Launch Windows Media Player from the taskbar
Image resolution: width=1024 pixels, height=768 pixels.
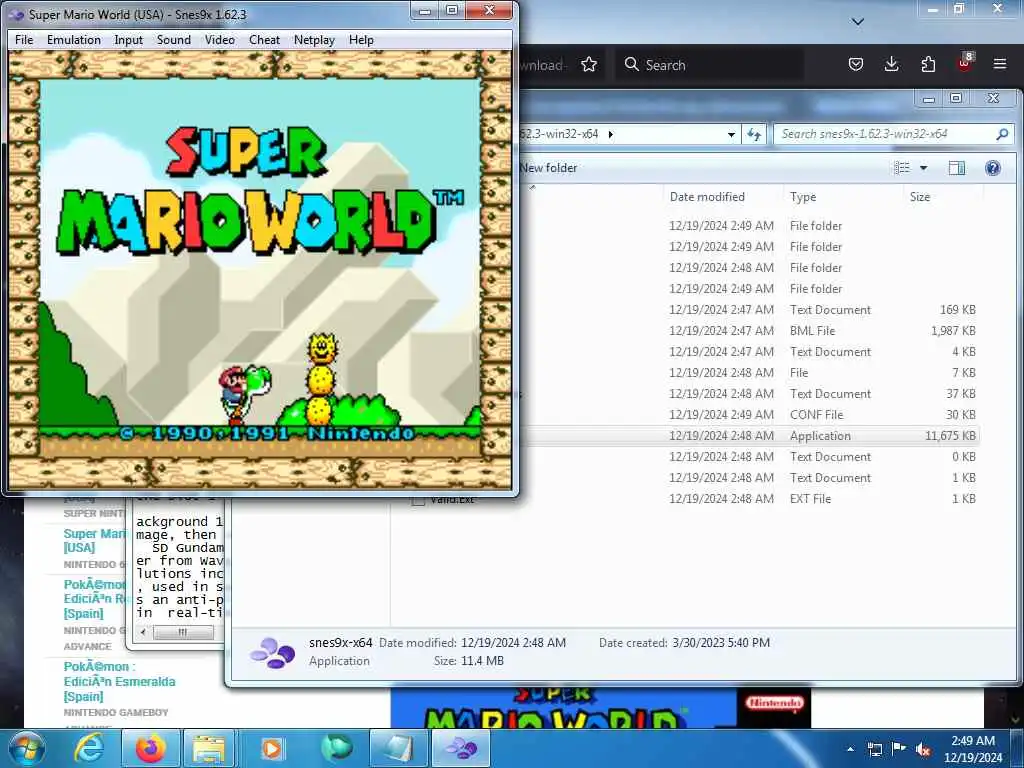point(272,748)
